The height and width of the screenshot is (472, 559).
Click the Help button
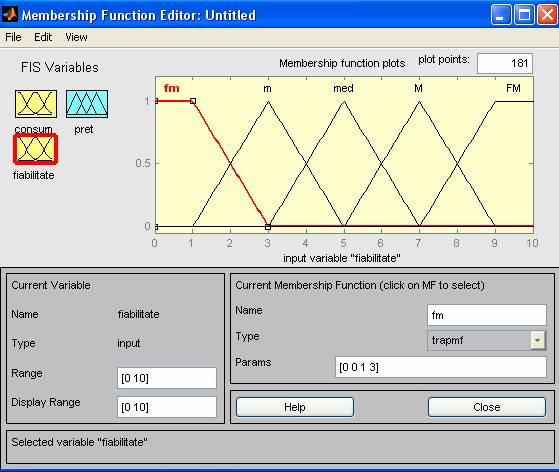[295, 407]
